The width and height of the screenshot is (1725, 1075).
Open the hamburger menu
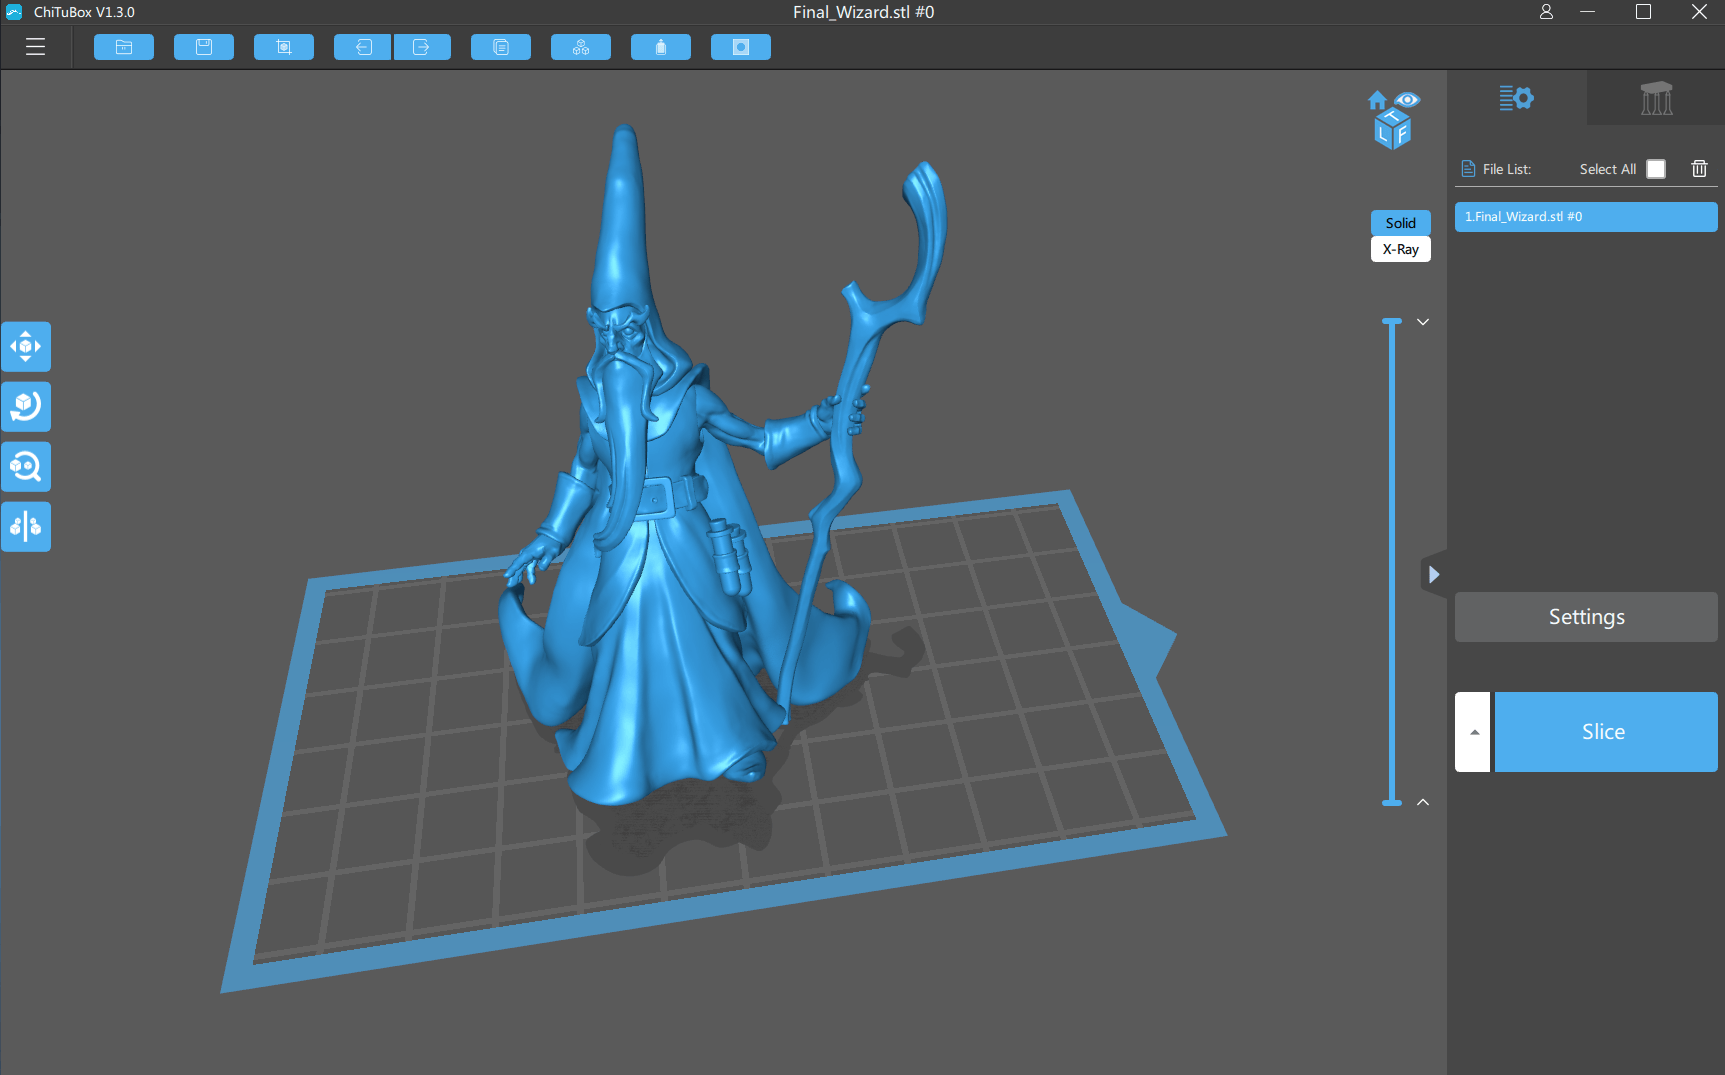coord(35,46)
